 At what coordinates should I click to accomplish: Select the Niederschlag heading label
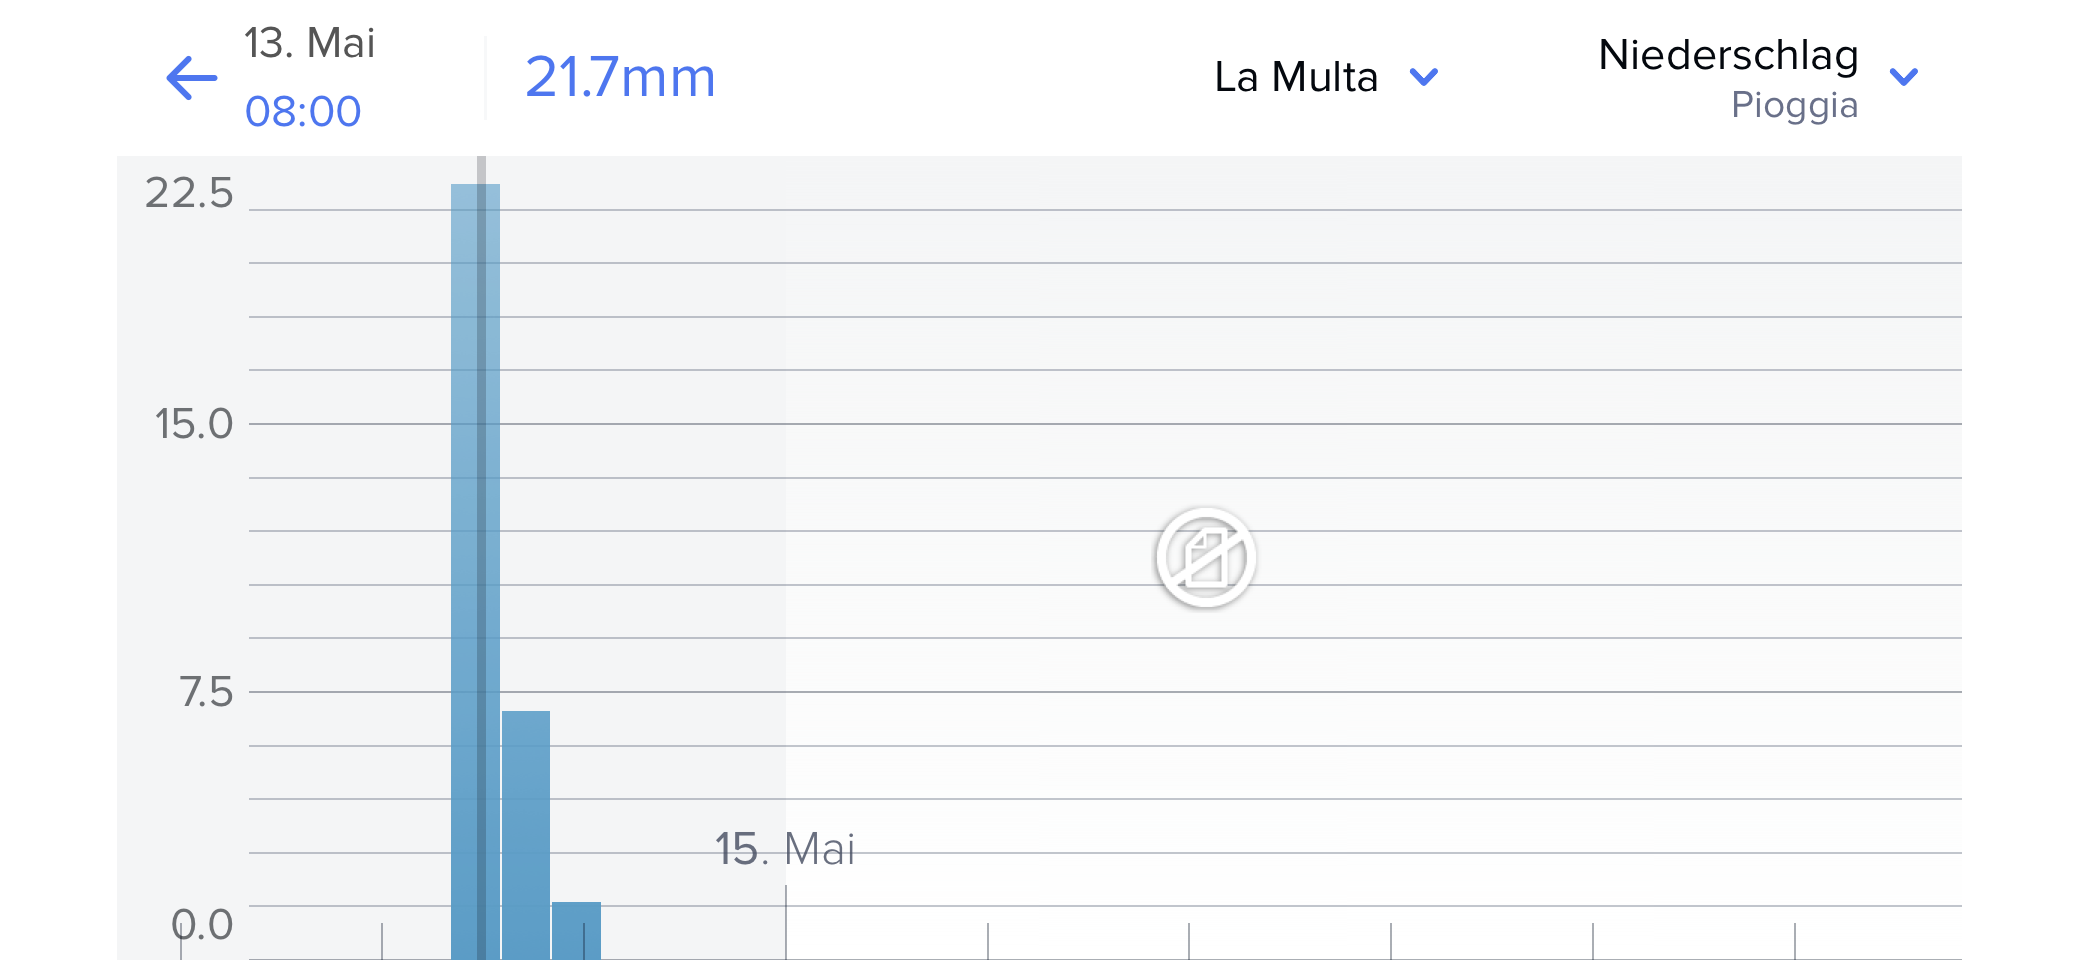(1727, 55)
